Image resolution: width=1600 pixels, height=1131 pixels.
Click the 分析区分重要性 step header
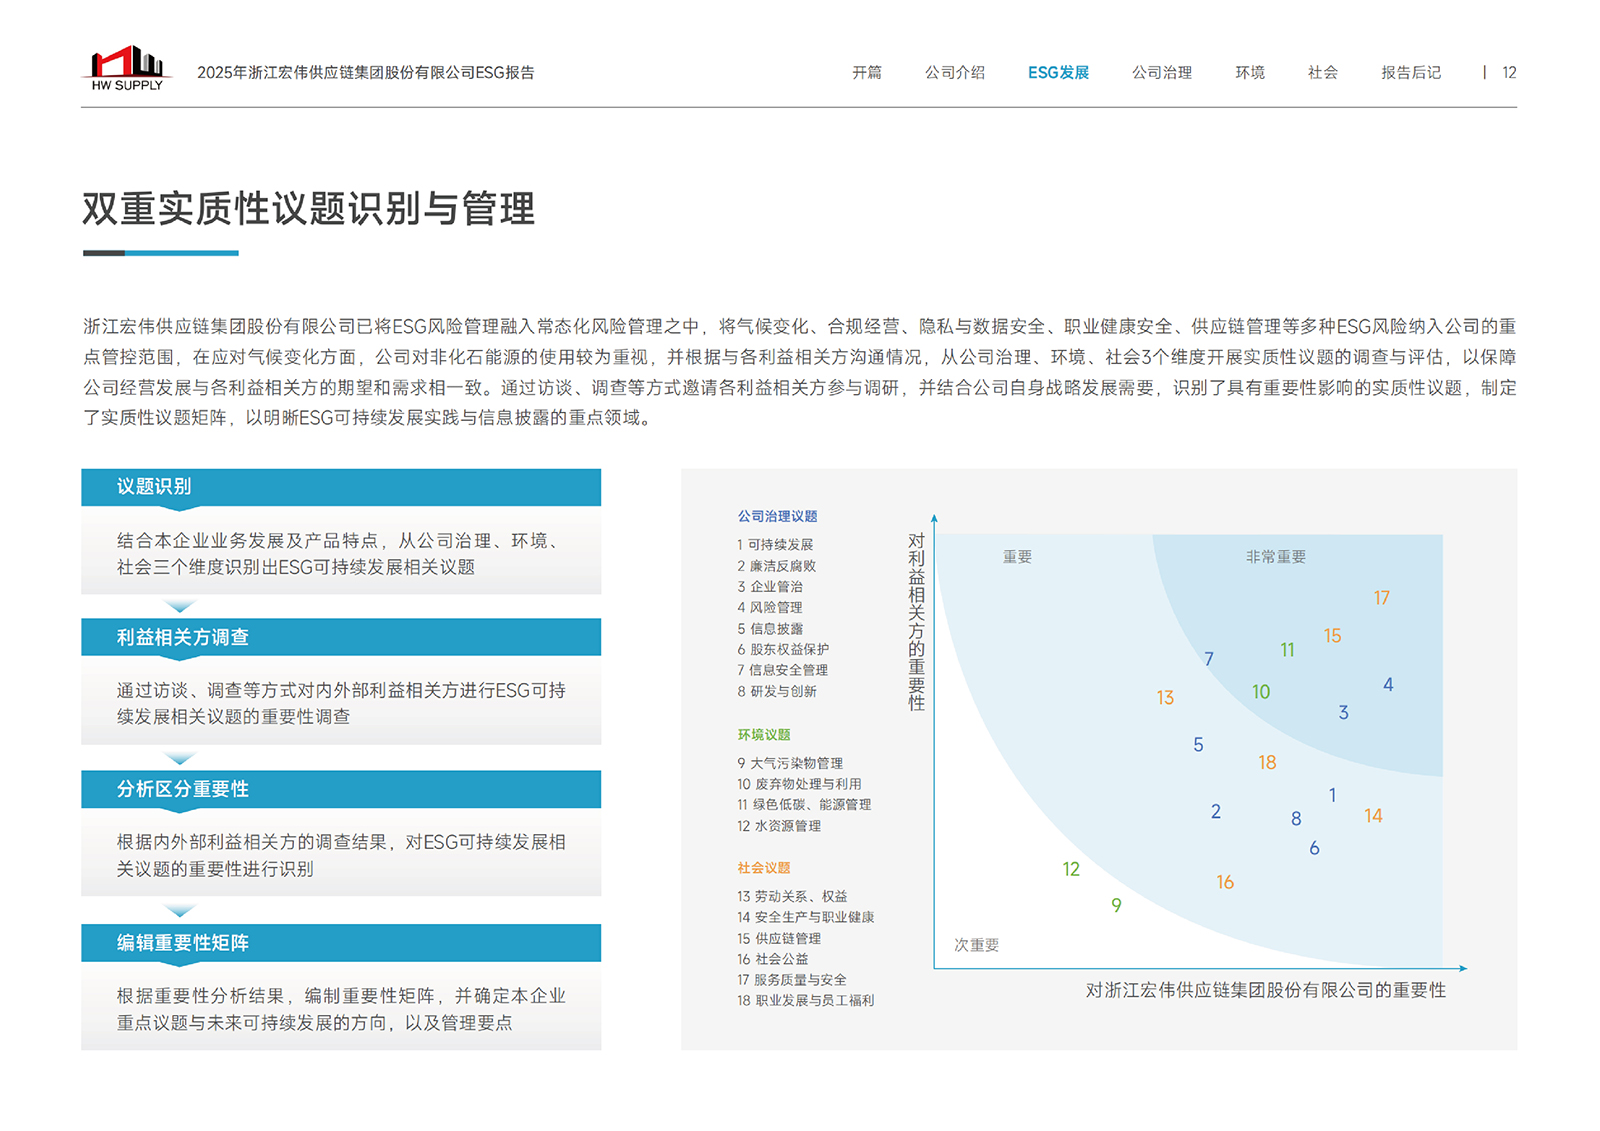pos(341,789)
